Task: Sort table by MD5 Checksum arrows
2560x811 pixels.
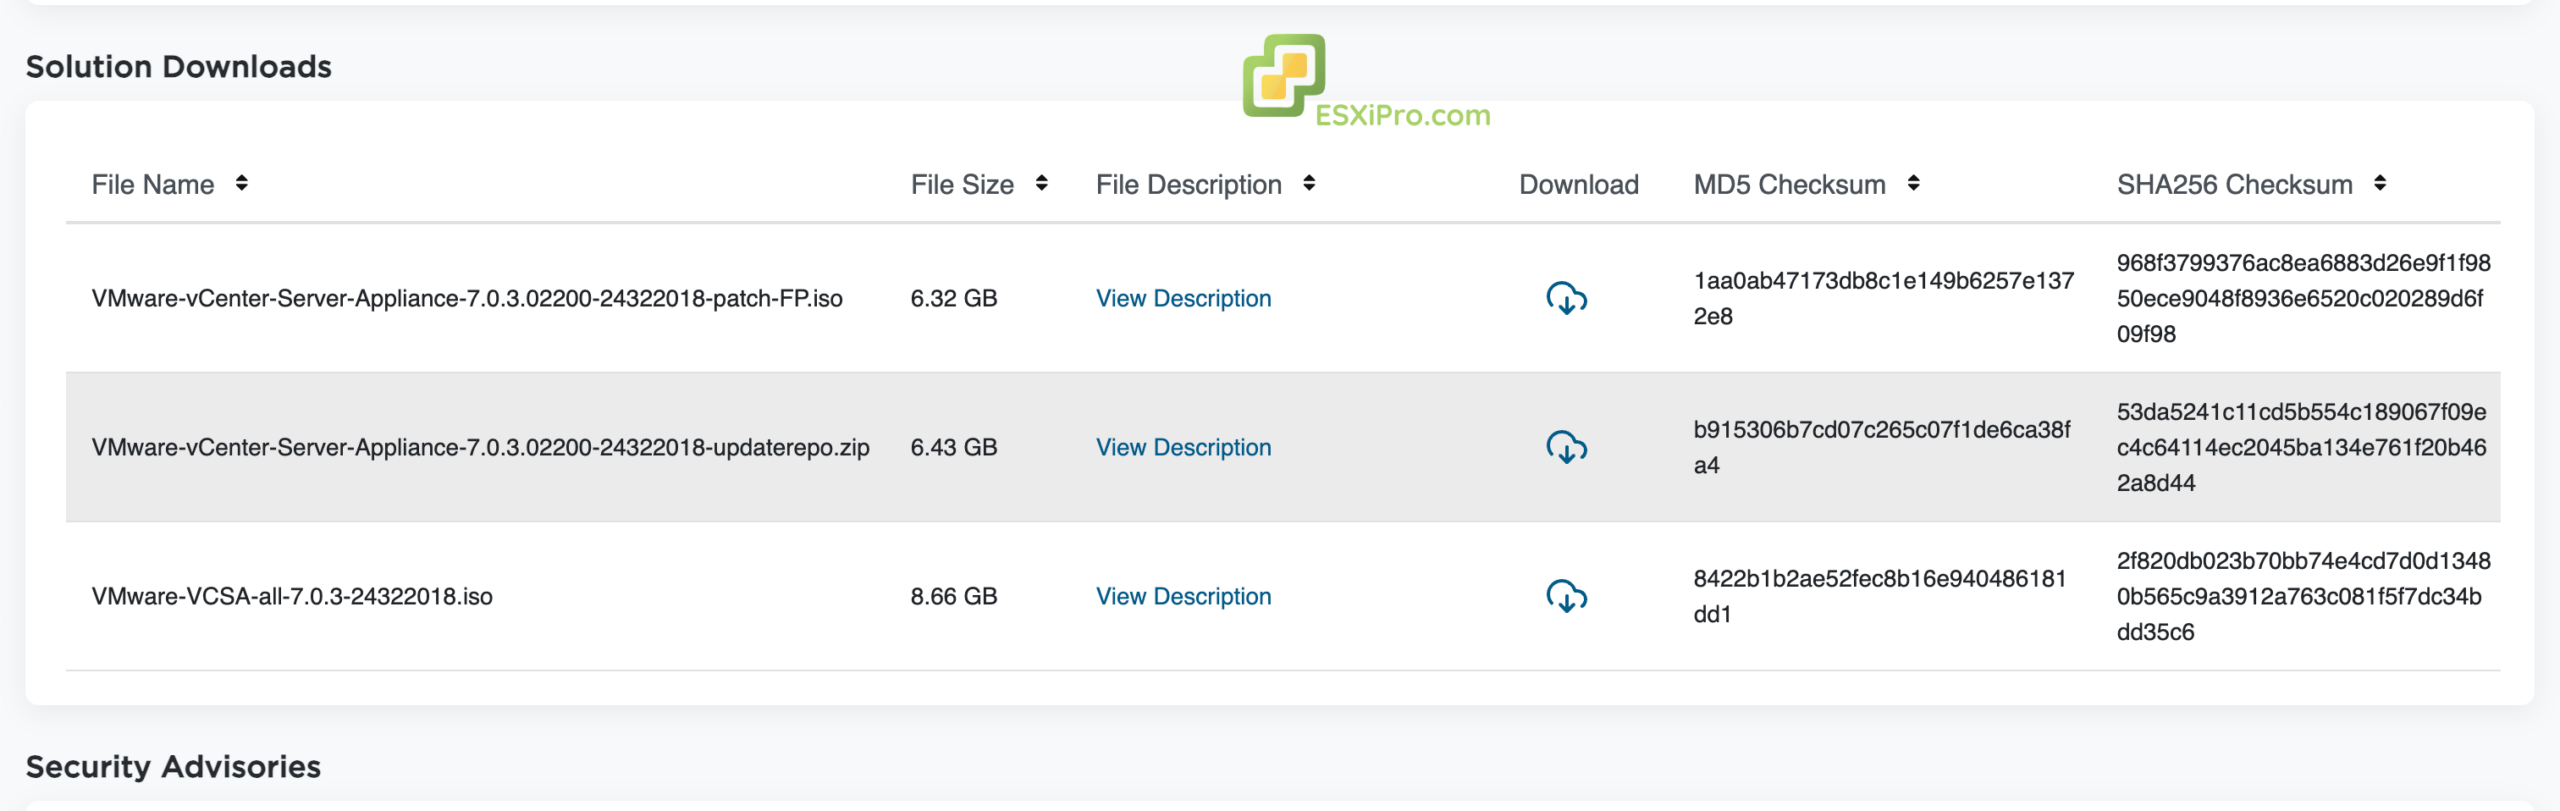Action: click(1913, 183)
